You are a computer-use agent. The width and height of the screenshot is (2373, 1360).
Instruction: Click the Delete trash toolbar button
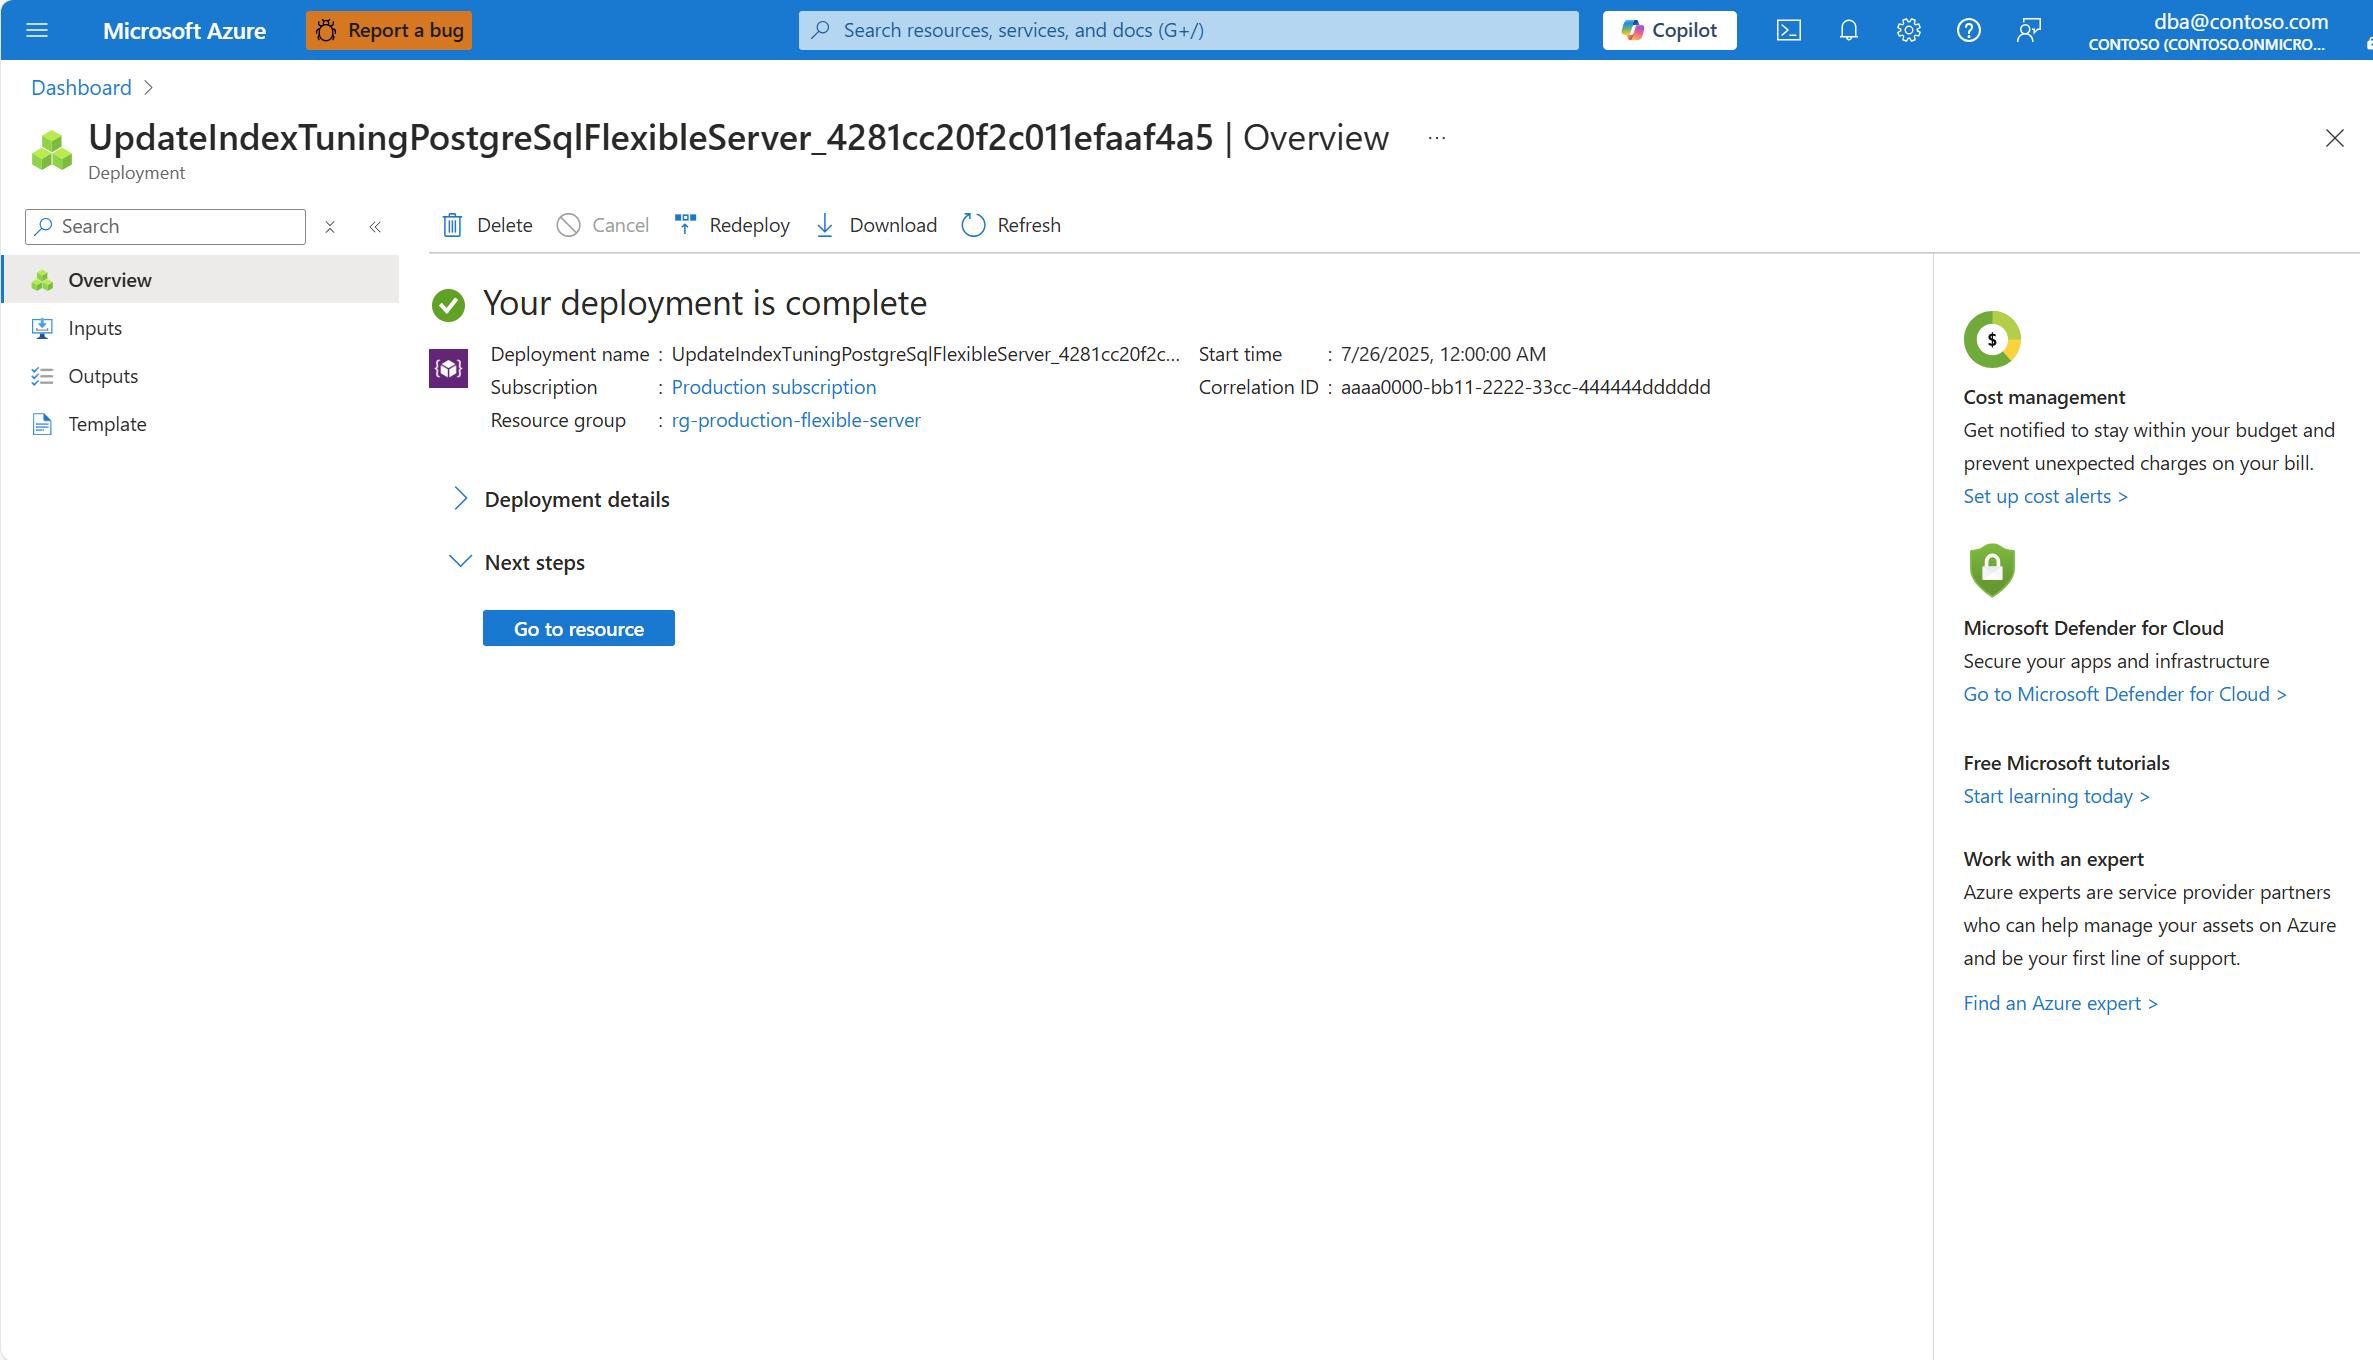[x=487, y=225]
